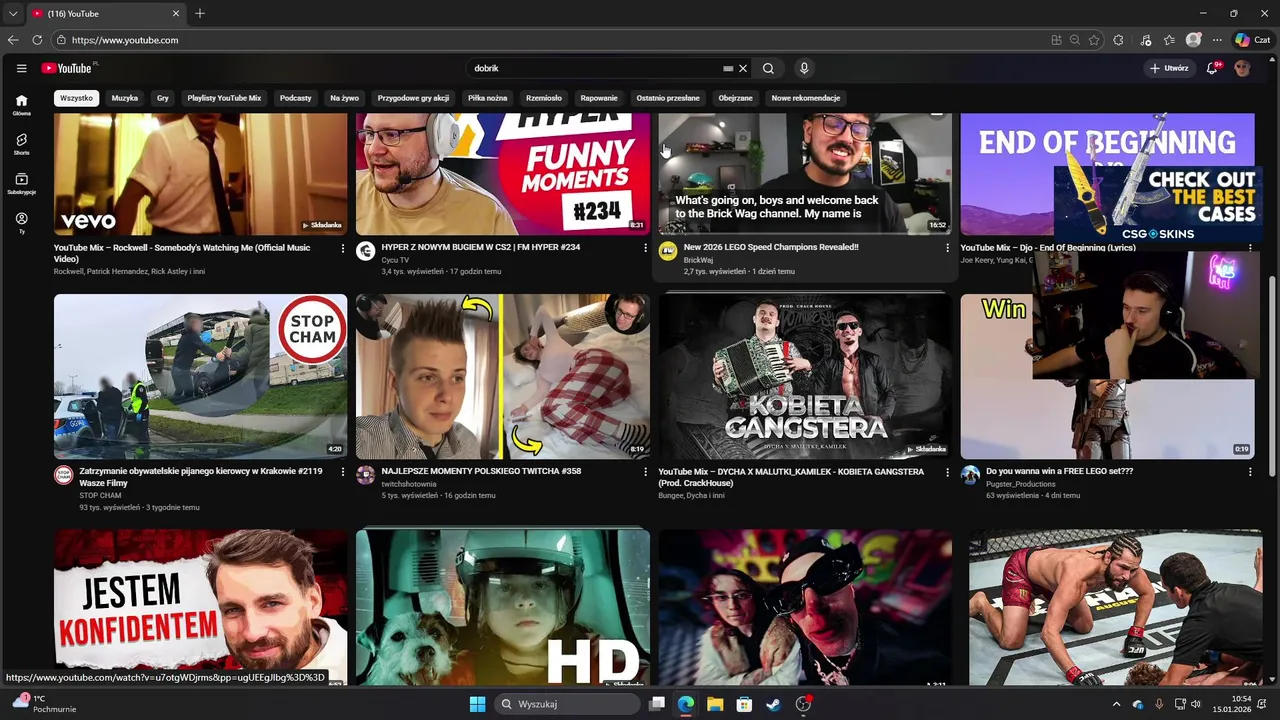Reload the page with the refresh icon

pyautogui.click(x=37, y=40)
